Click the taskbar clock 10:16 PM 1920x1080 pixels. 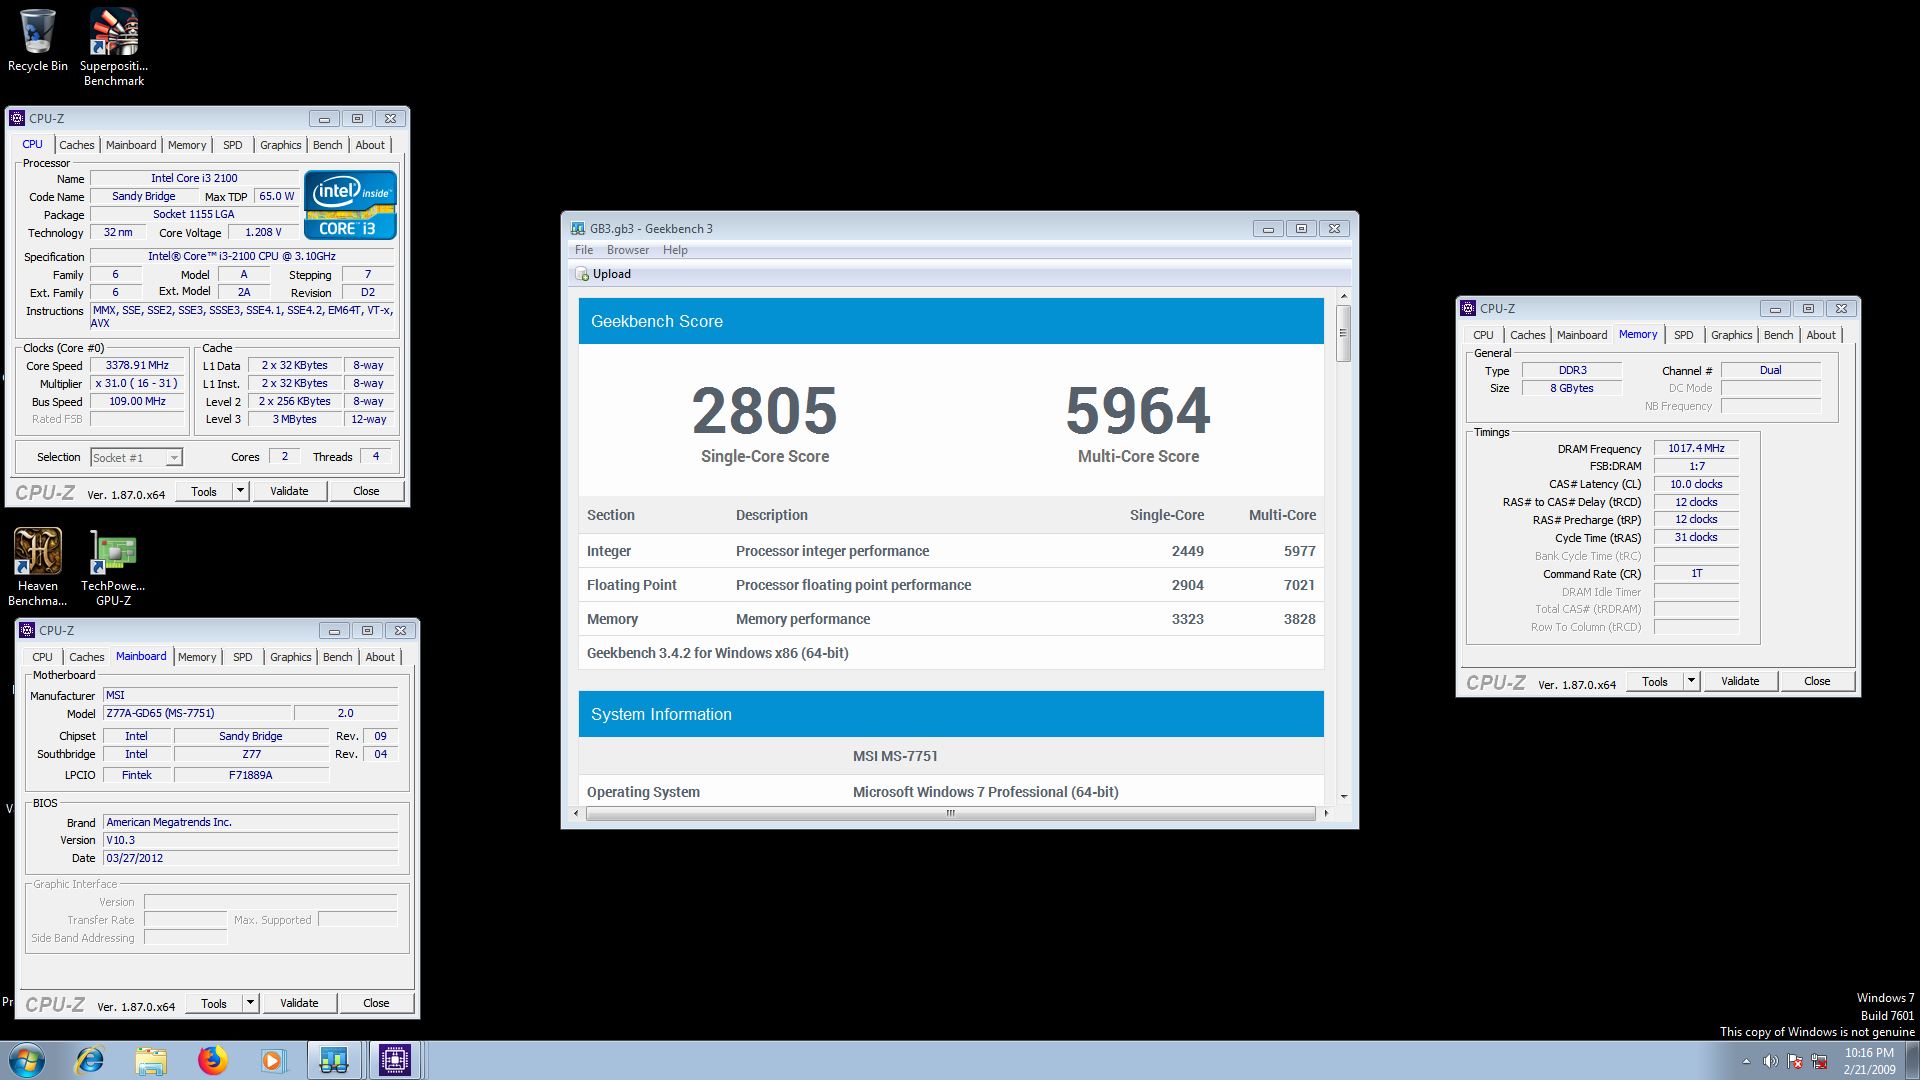point(1869,1061)
